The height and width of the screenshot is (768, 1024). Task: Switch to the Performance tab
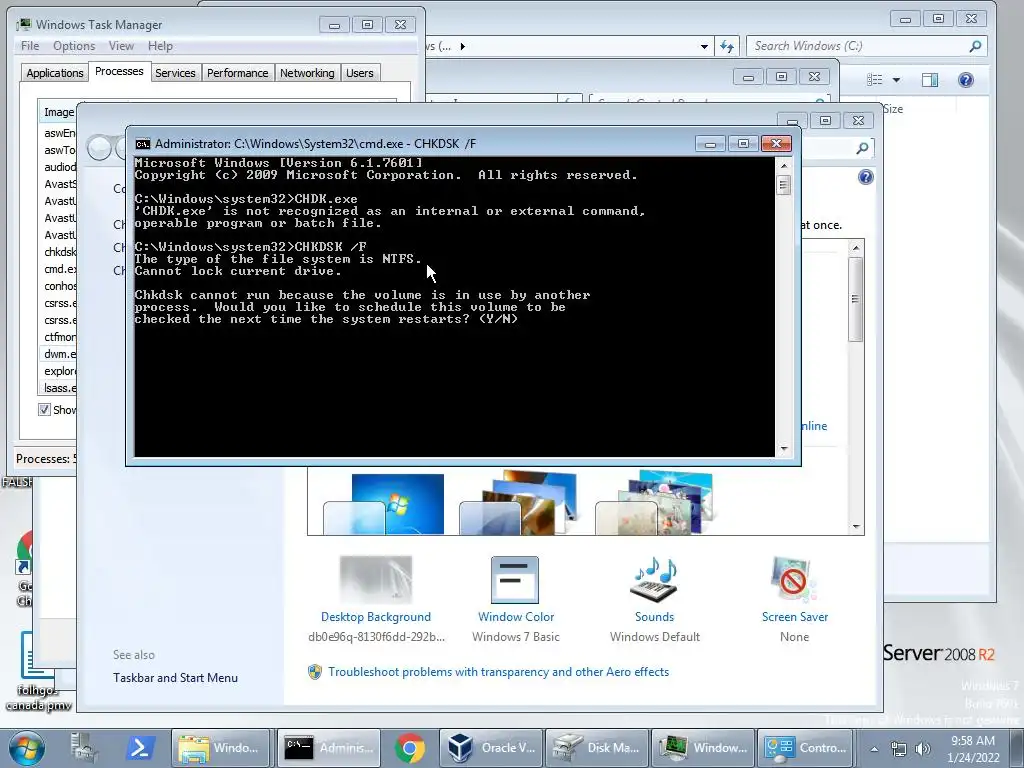click(x=238, y=73)
